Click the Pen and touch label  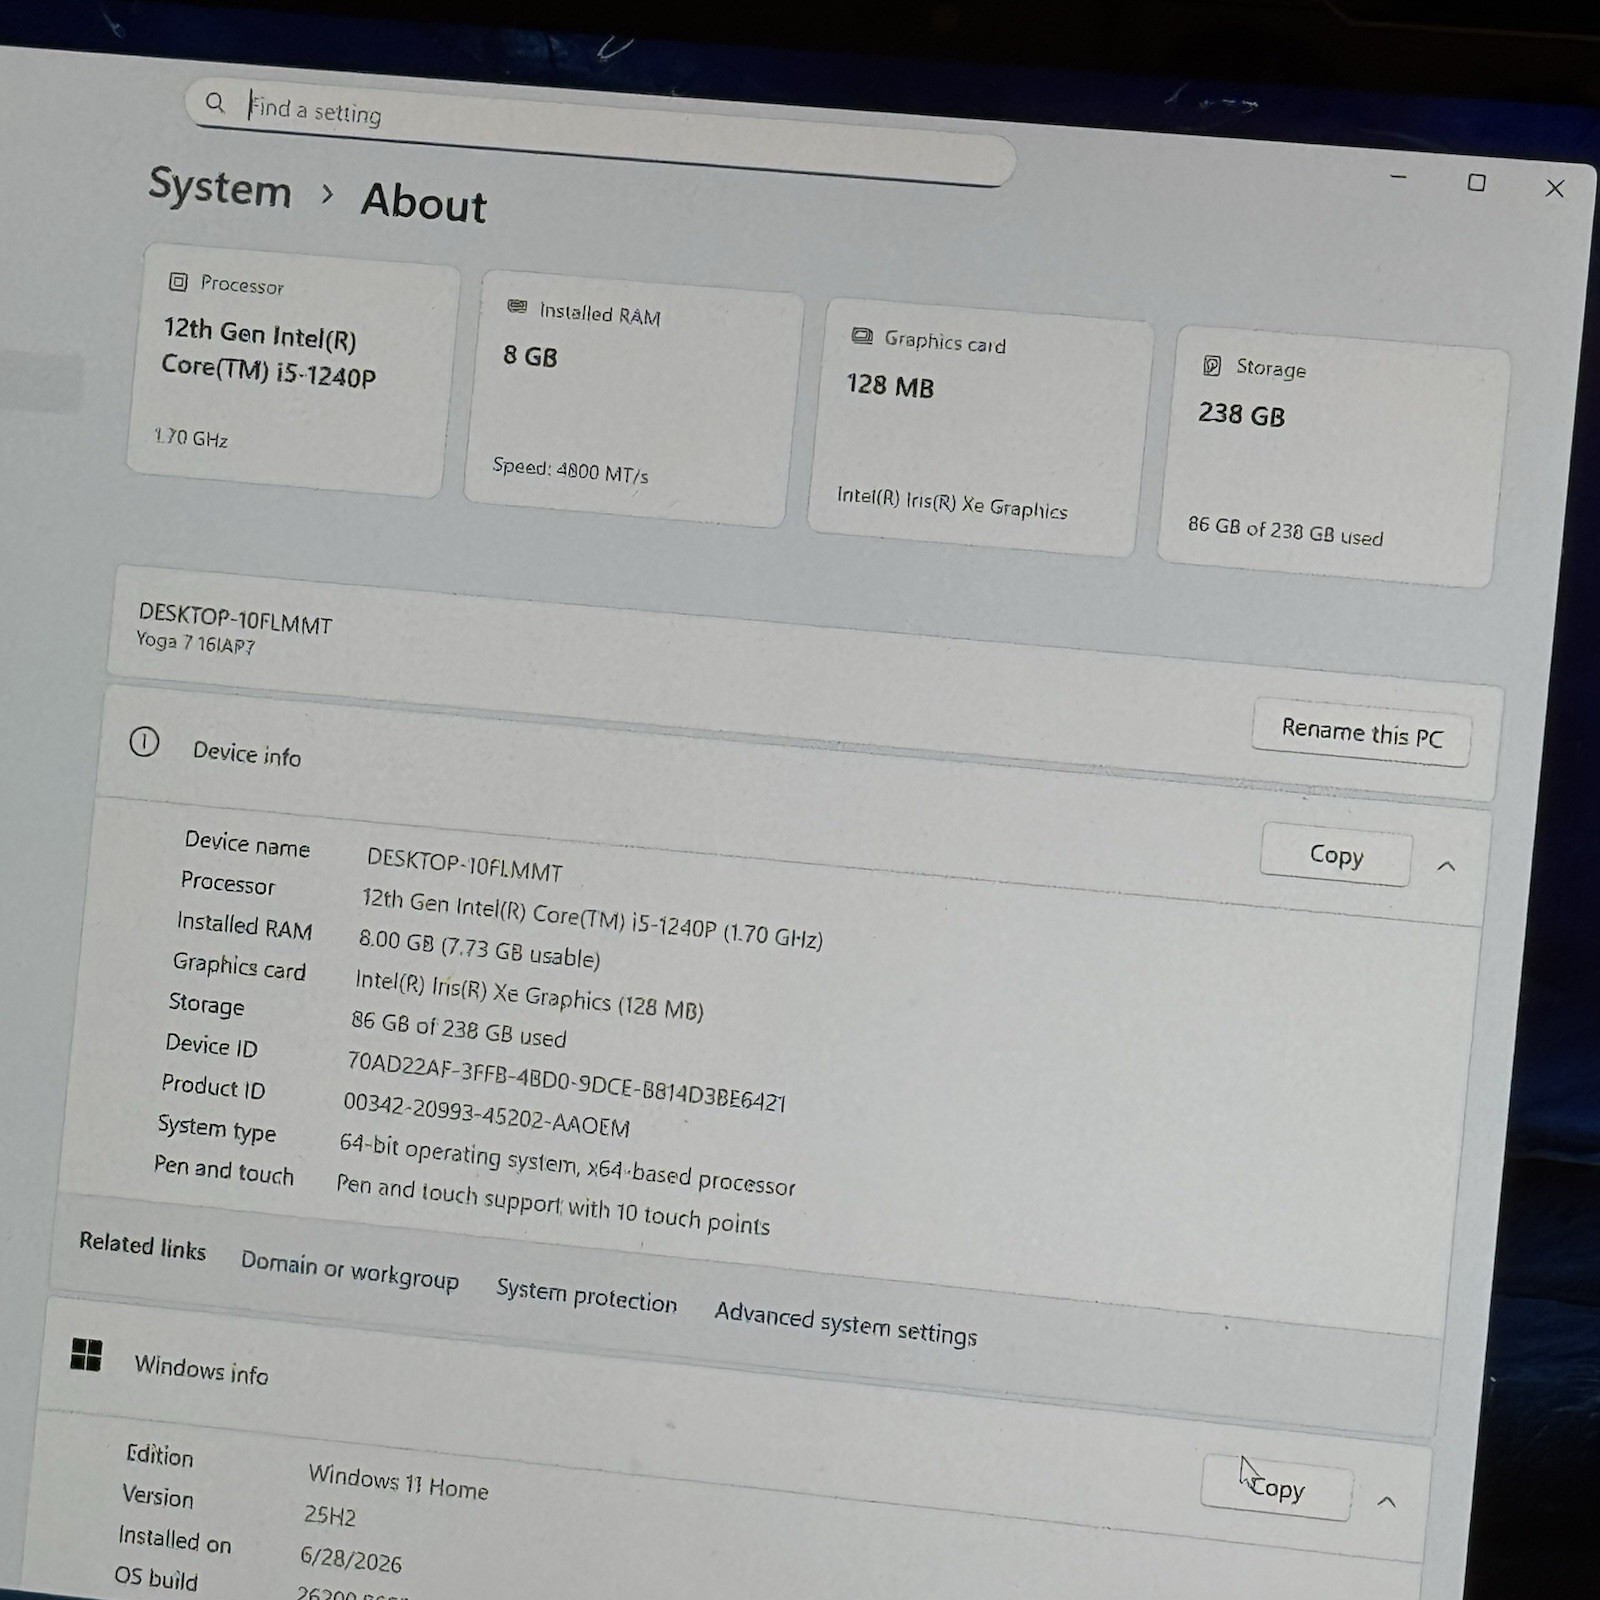click(x=224, y=1169)
